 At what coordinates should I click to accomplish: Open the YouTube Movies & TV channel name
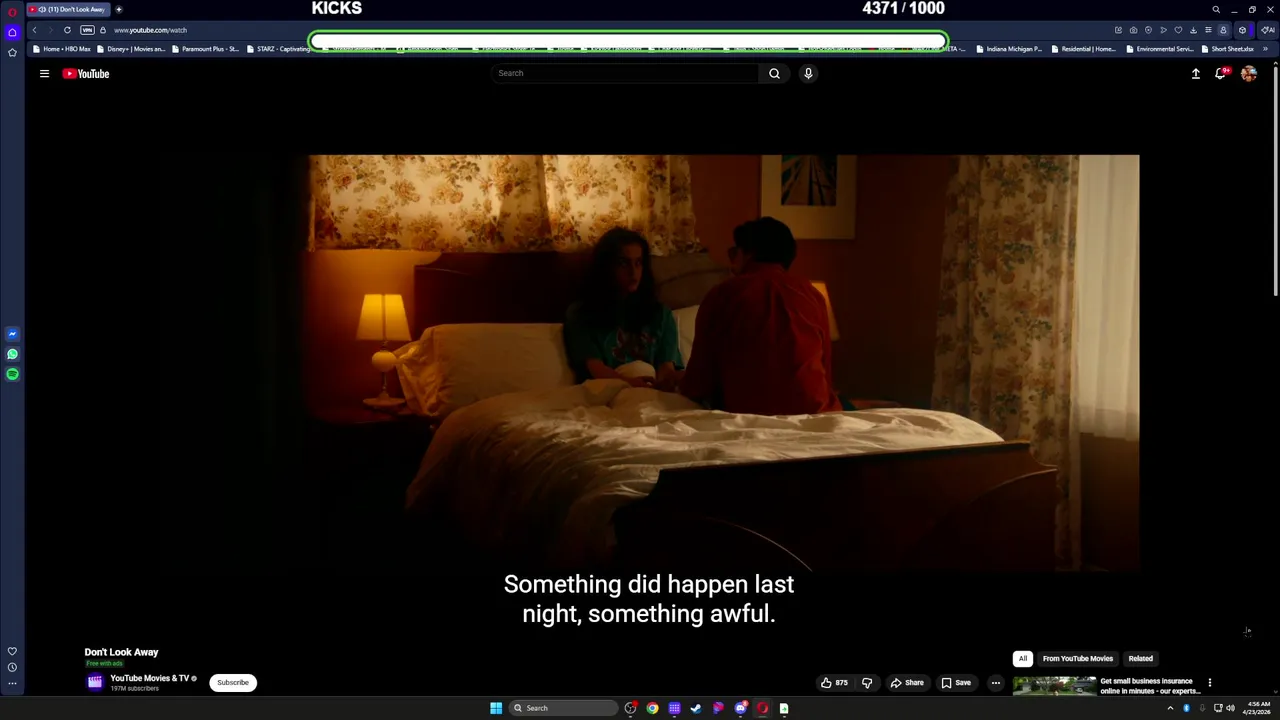(x=150, y=678)
